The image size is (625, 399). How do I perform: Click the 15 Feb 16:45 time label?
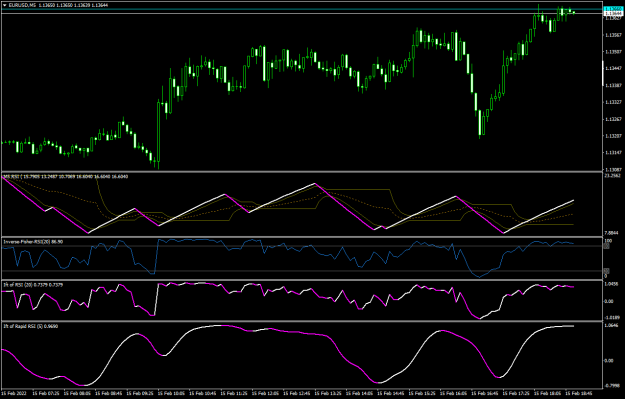[x=485, y=393]
